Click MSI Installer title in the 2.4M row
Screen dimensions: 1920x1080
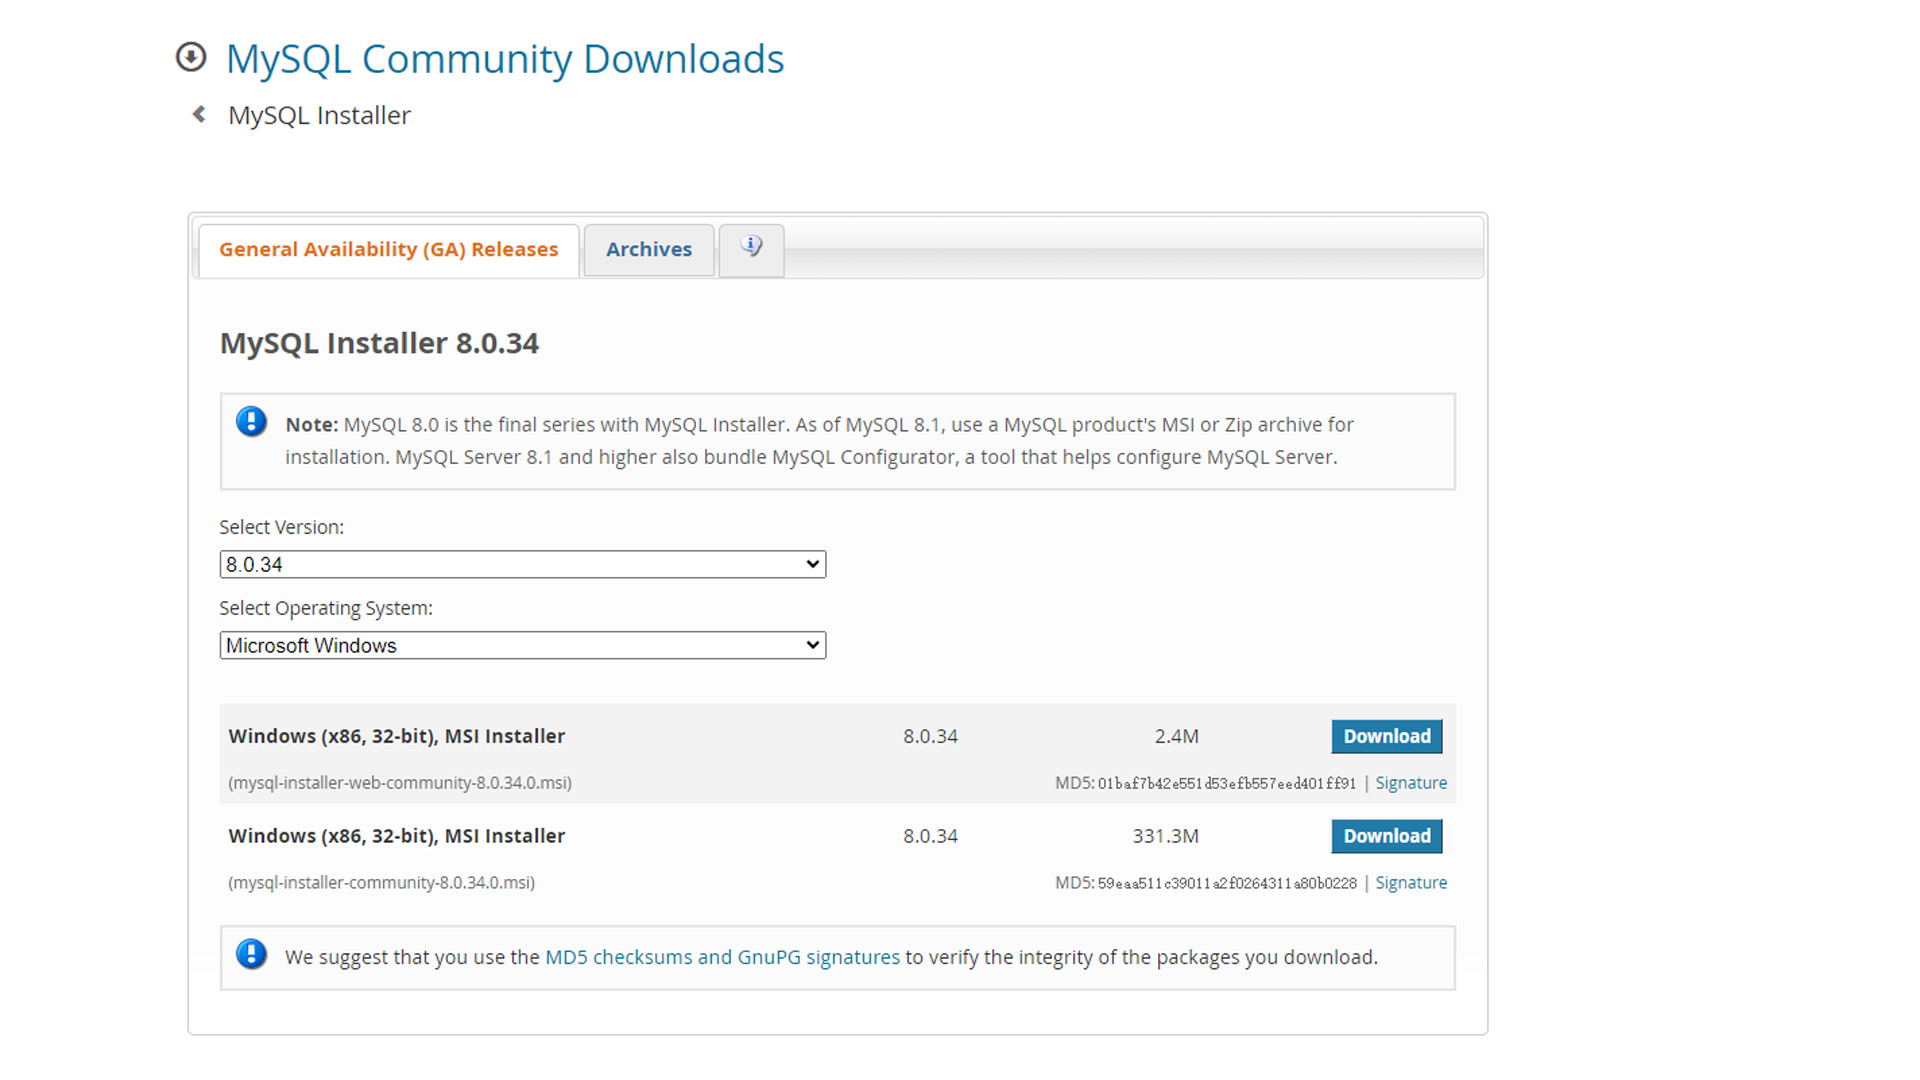coord(396,736)
